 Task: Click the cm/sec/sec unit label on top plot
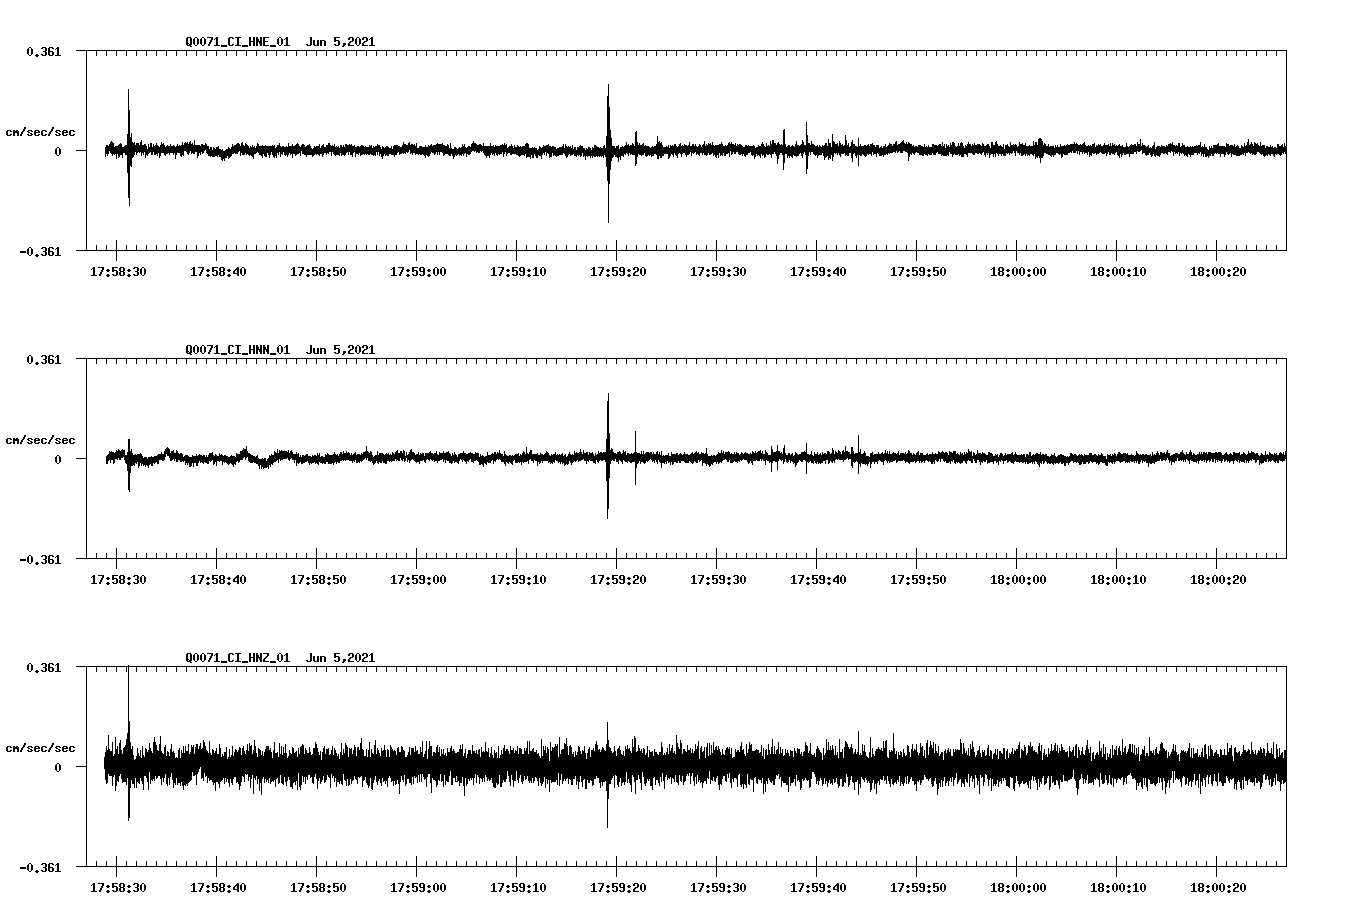pos(42,131)
